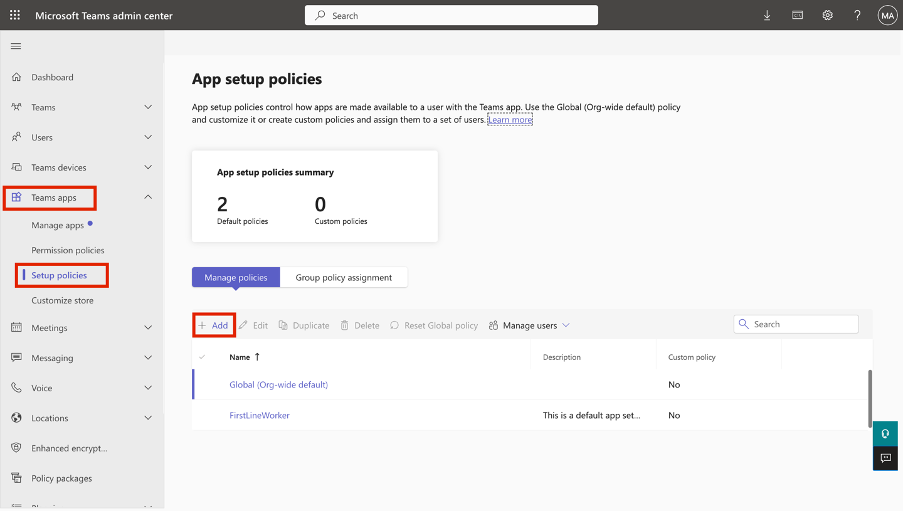Open the teal help headset button

pyautogui.click(x=886, y=434)
